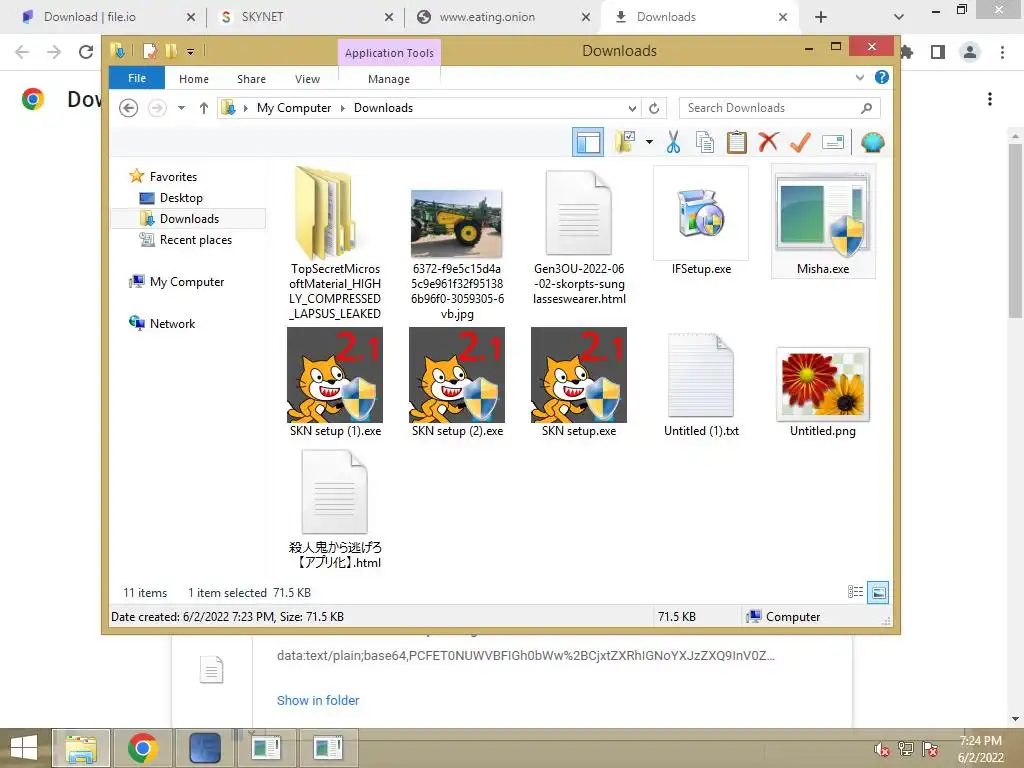Screen dimensions: 1024x768
Task: Select Recent places in the navigation pane
Action: tap(196, 240)
